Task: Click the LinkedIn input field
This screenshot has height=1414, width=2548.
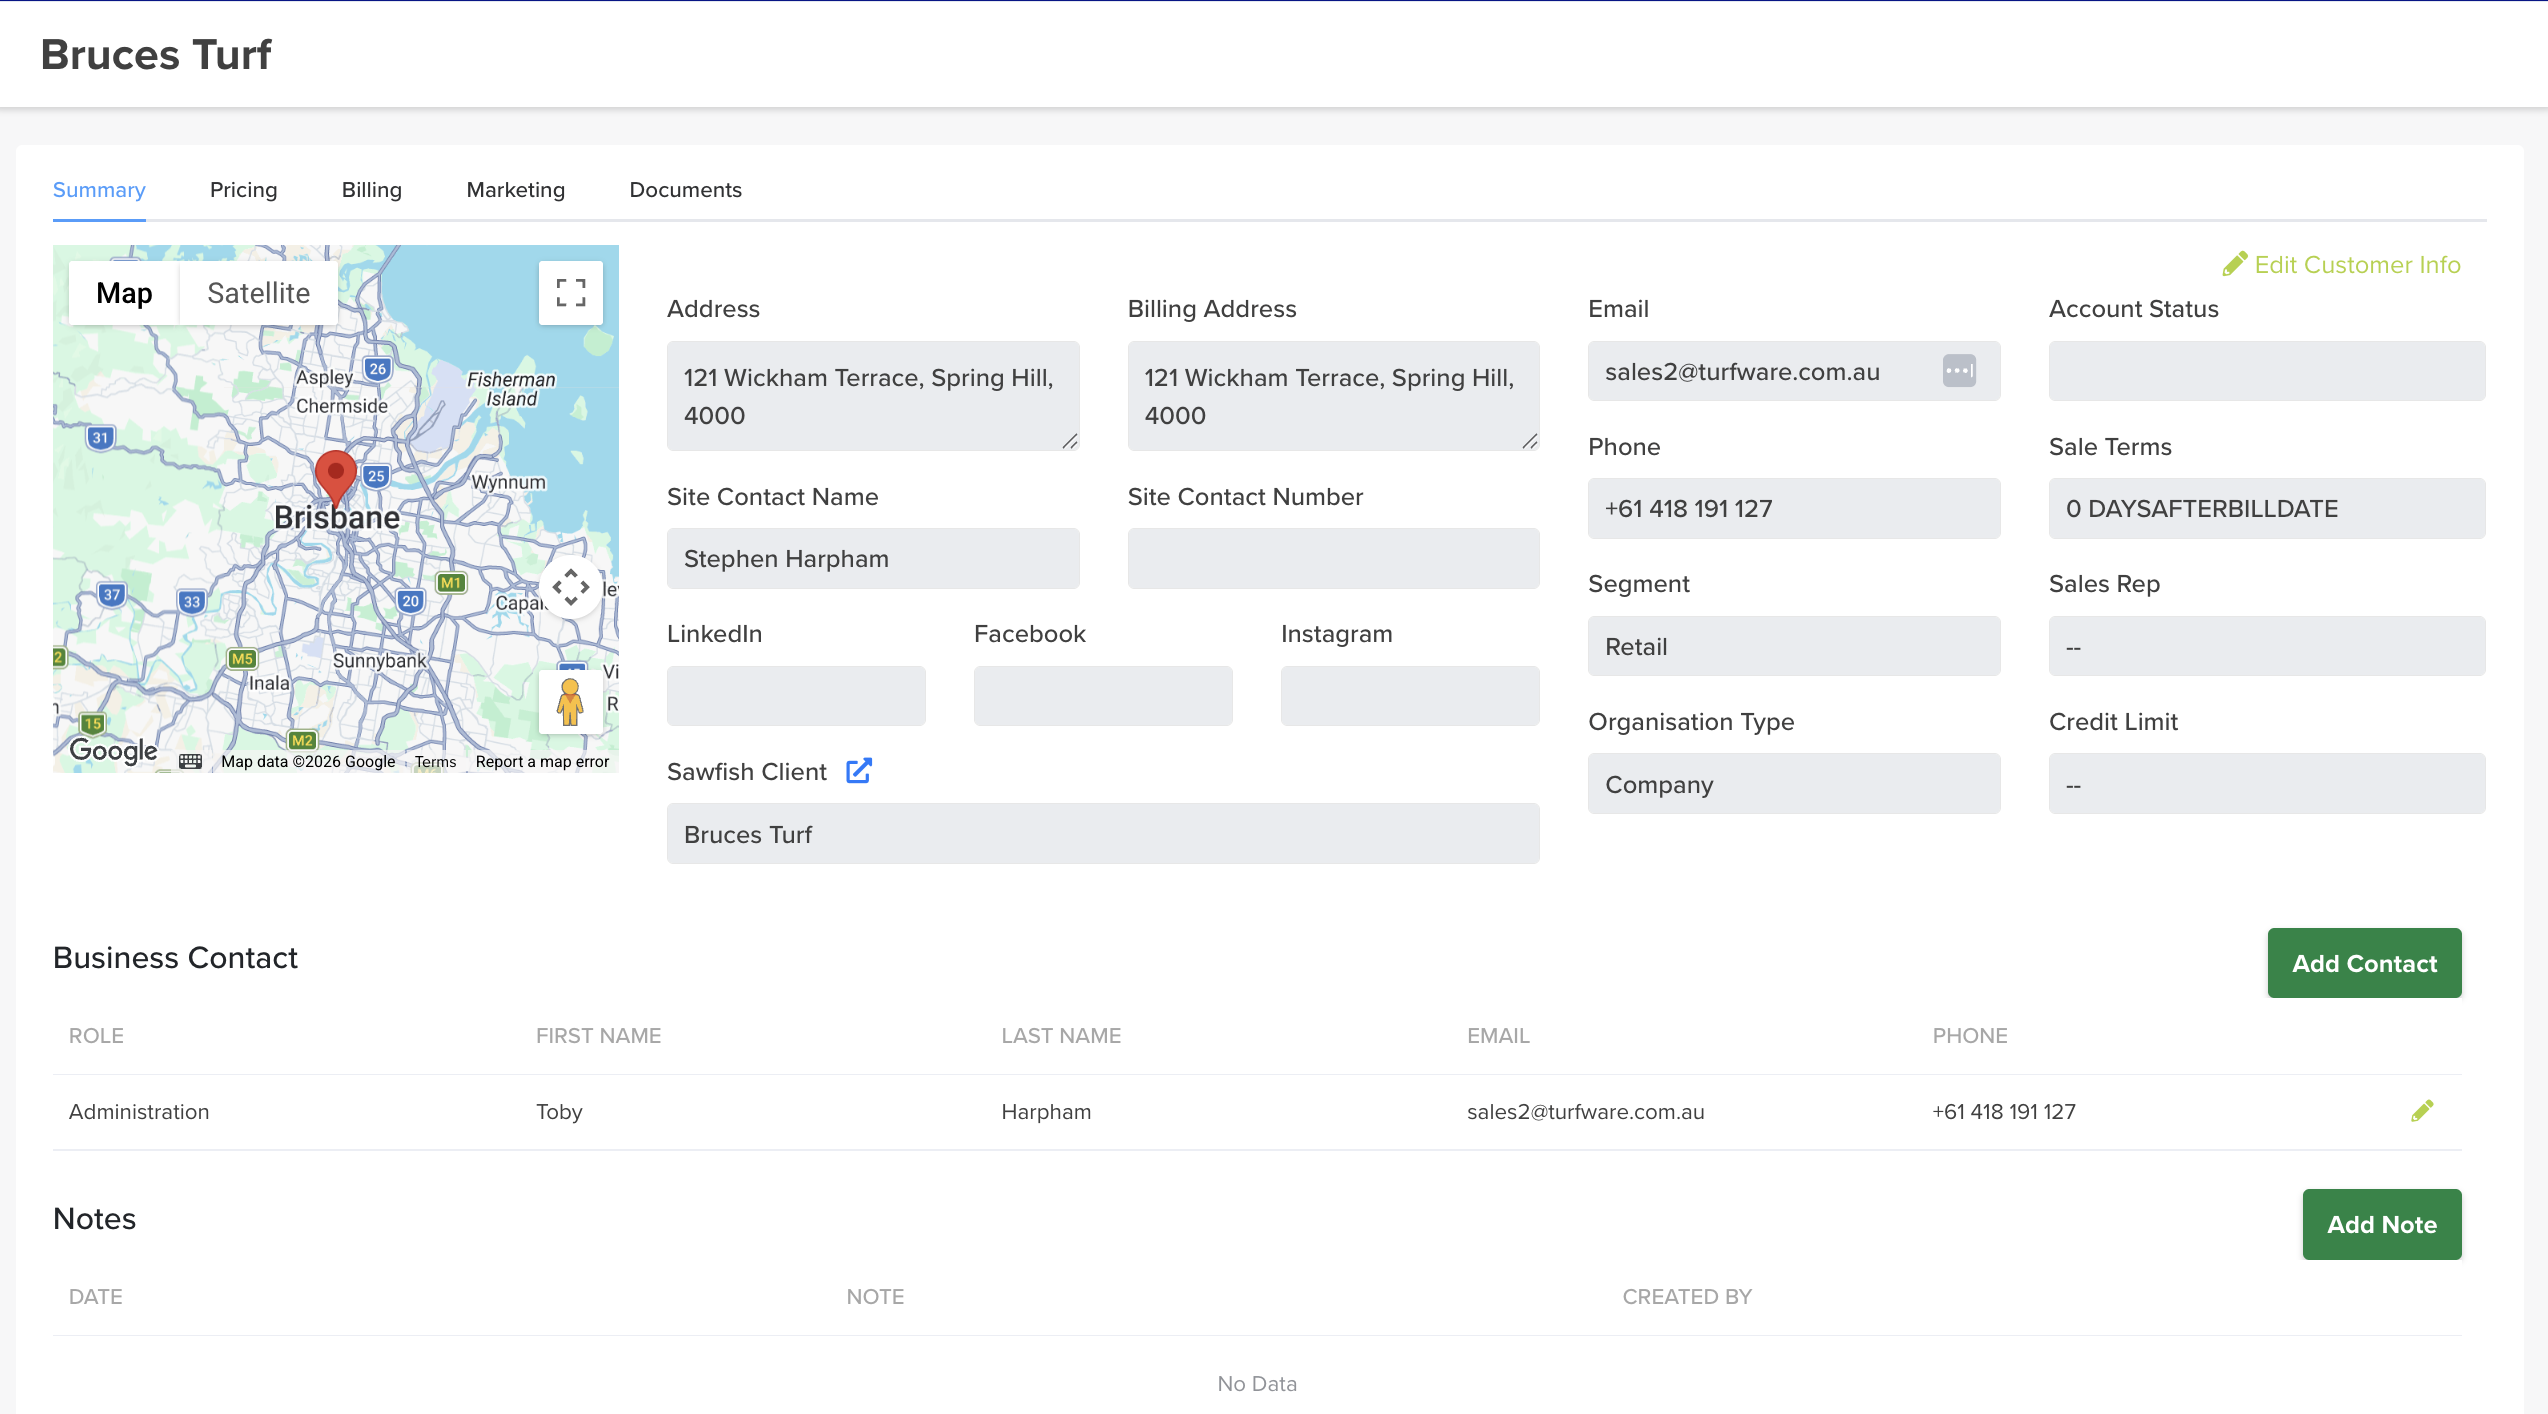Action: 796,696
